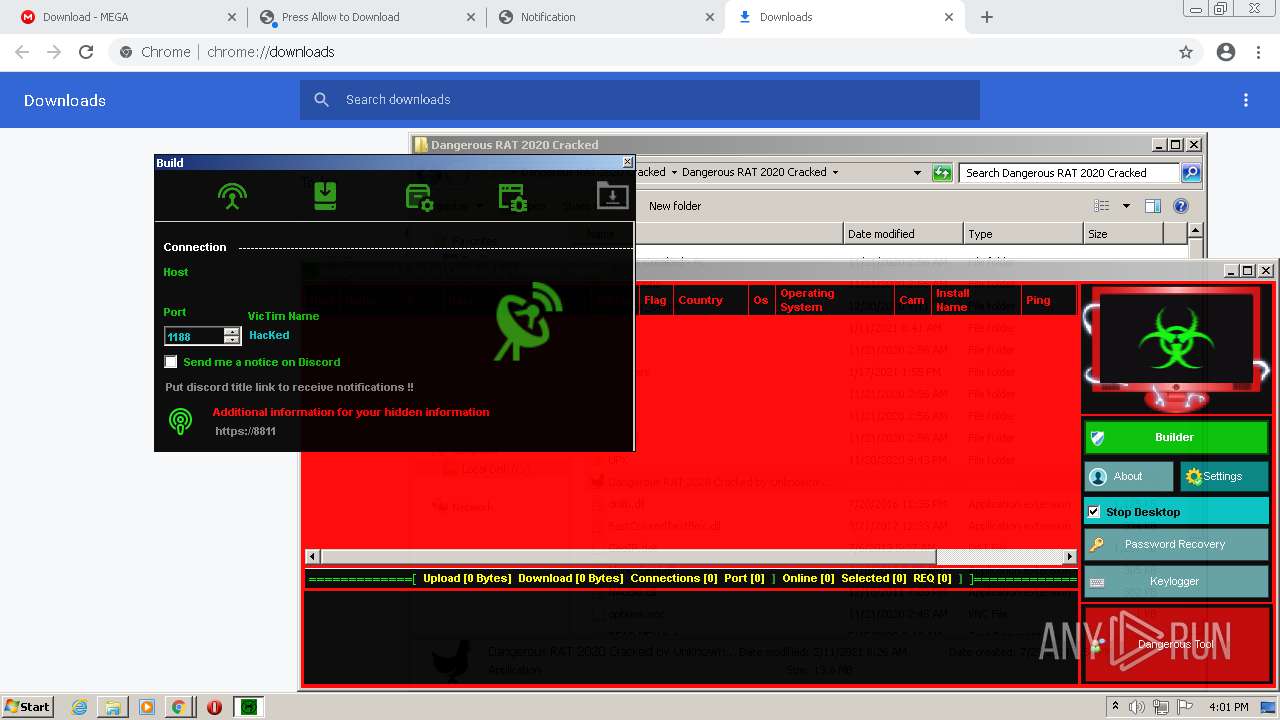
Task: Select the window-with-bug icon in Build window
Action: (512, 196)
